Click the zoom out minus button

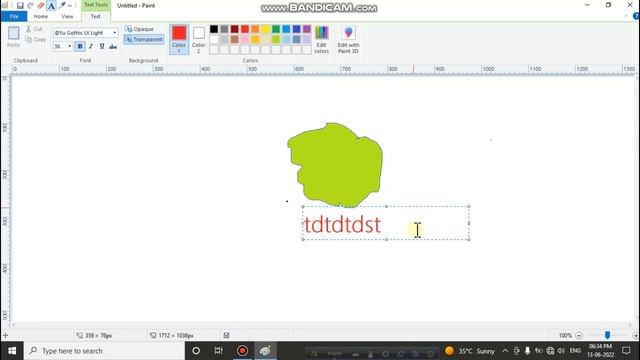[x=579, y=336]
